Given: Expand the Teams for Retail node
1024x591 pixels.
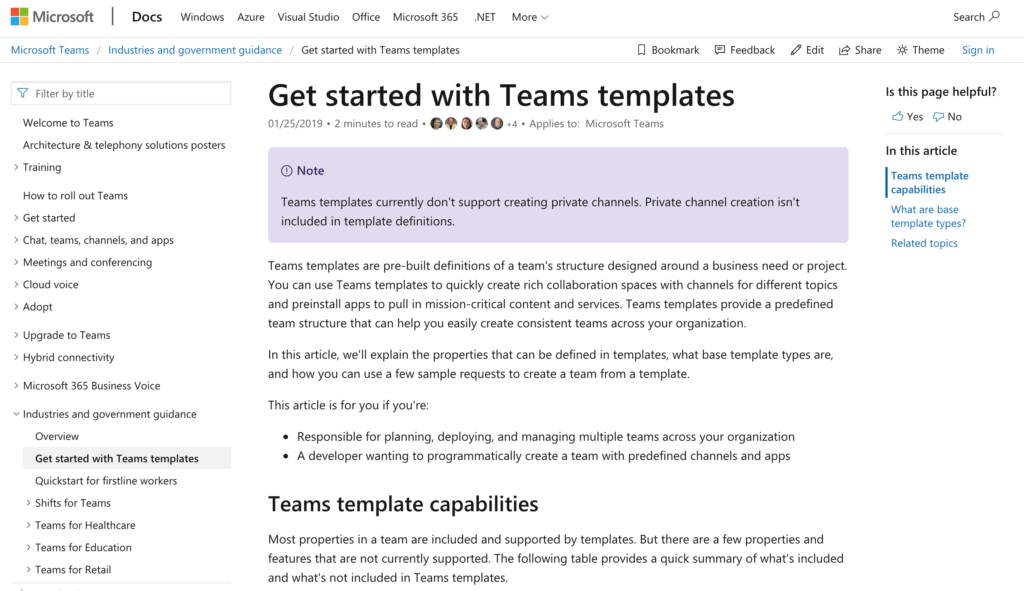Looking at the screenshot, I should (x=28, y=569).
